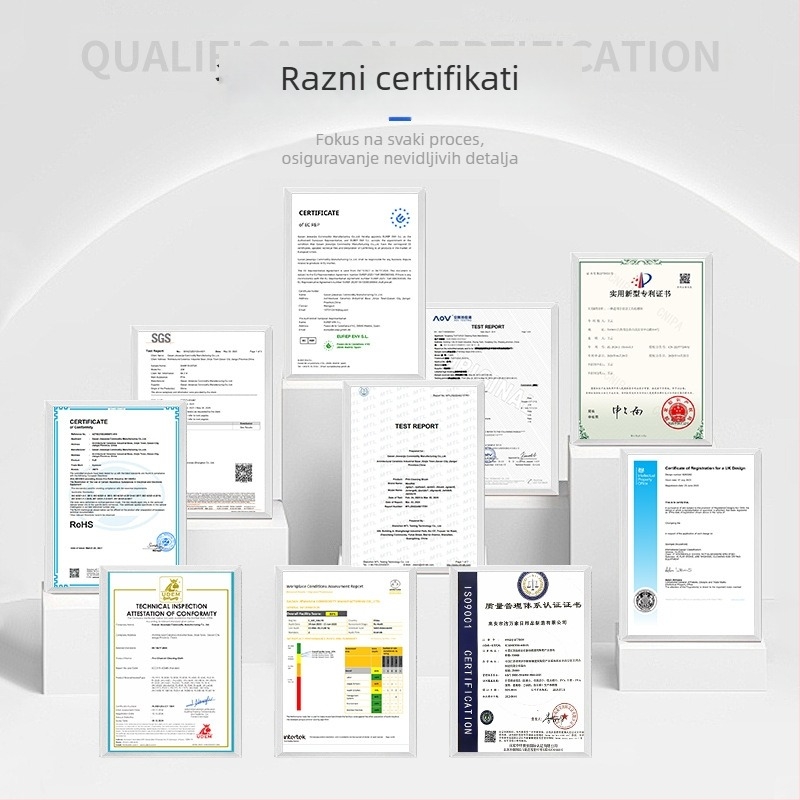
Task: Click the Intertek logo on the assessment report
Action: (x=294, y=737)
